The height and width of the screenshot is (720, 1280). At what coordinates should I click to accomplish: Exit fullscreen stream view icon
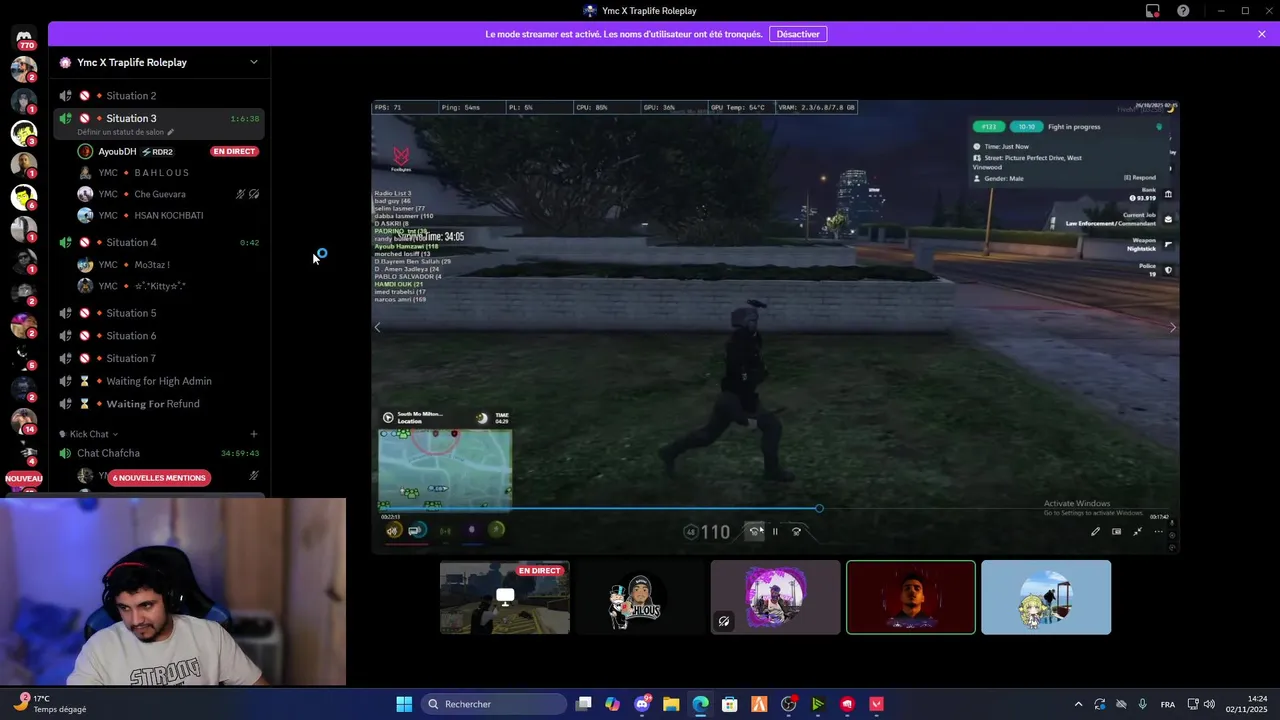click(x=1138, y=531)
